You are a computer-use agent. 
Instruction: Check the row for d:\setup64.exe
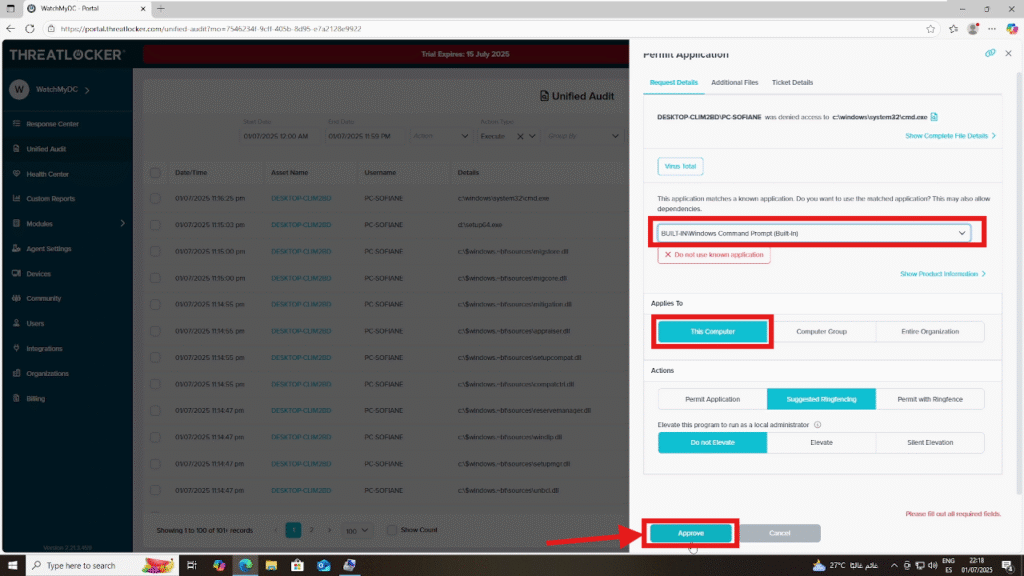[155, 225]
